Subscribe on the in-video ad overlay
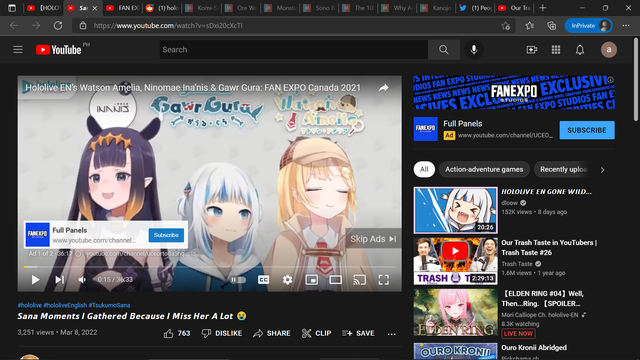 tap(166, 235)
